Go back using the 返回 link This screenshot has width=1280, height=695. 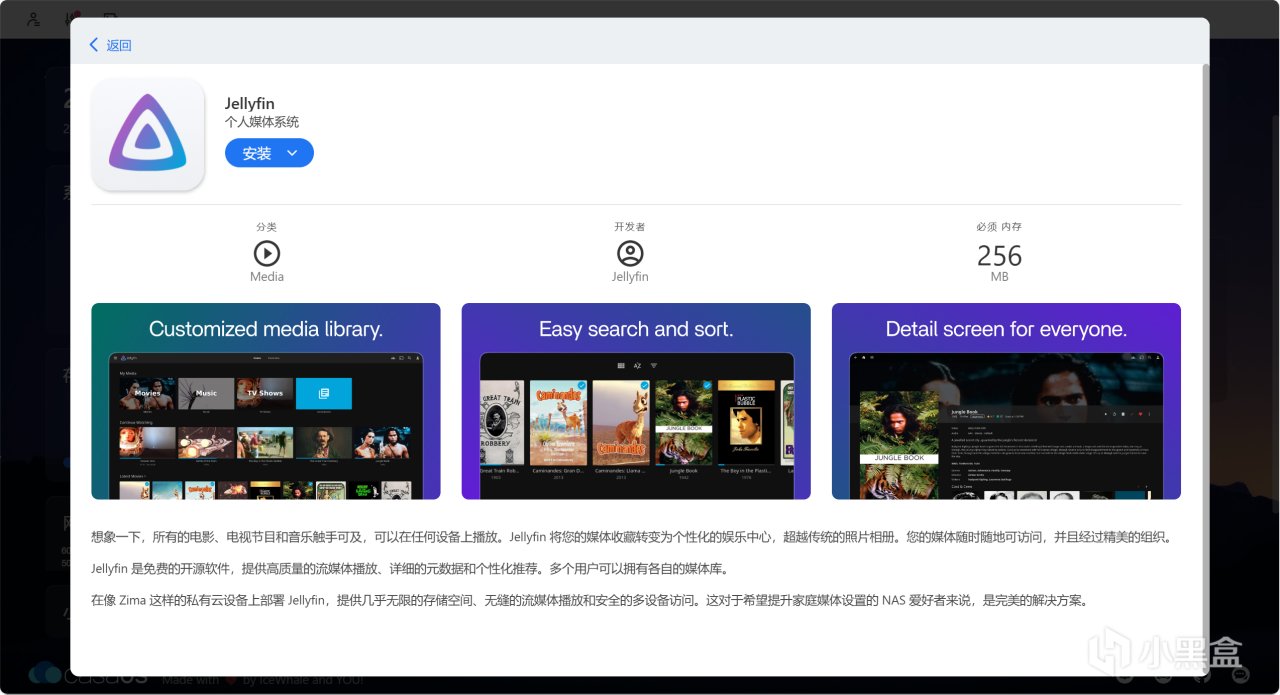118,45
